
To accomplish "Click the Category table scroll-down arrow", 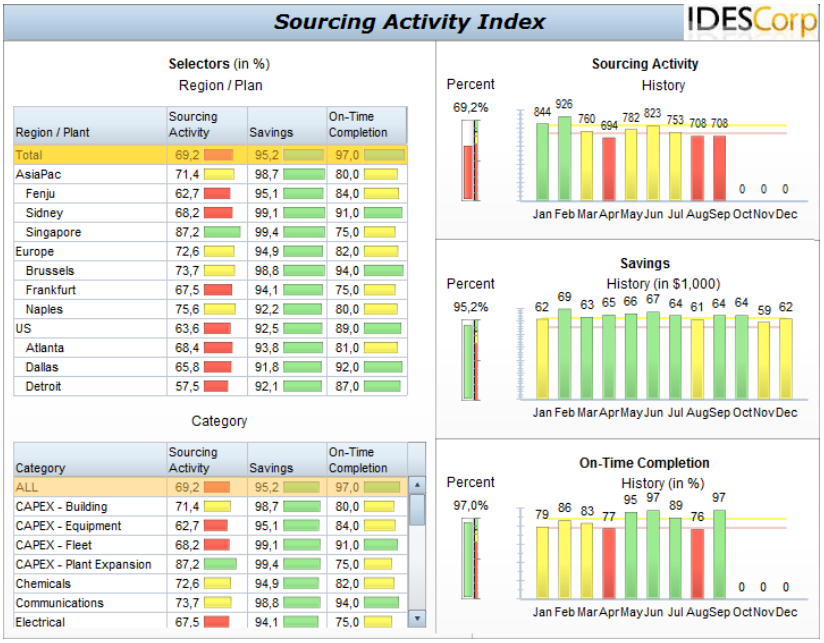I will pyautogui.click(x=418, y=618).
